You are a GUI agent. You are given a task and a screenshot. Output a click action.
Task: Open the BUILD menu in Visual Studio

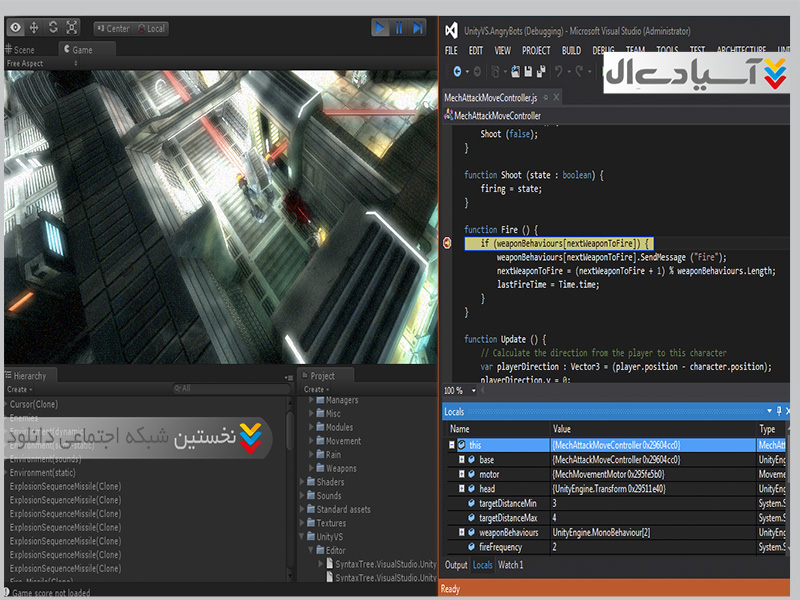571,50
